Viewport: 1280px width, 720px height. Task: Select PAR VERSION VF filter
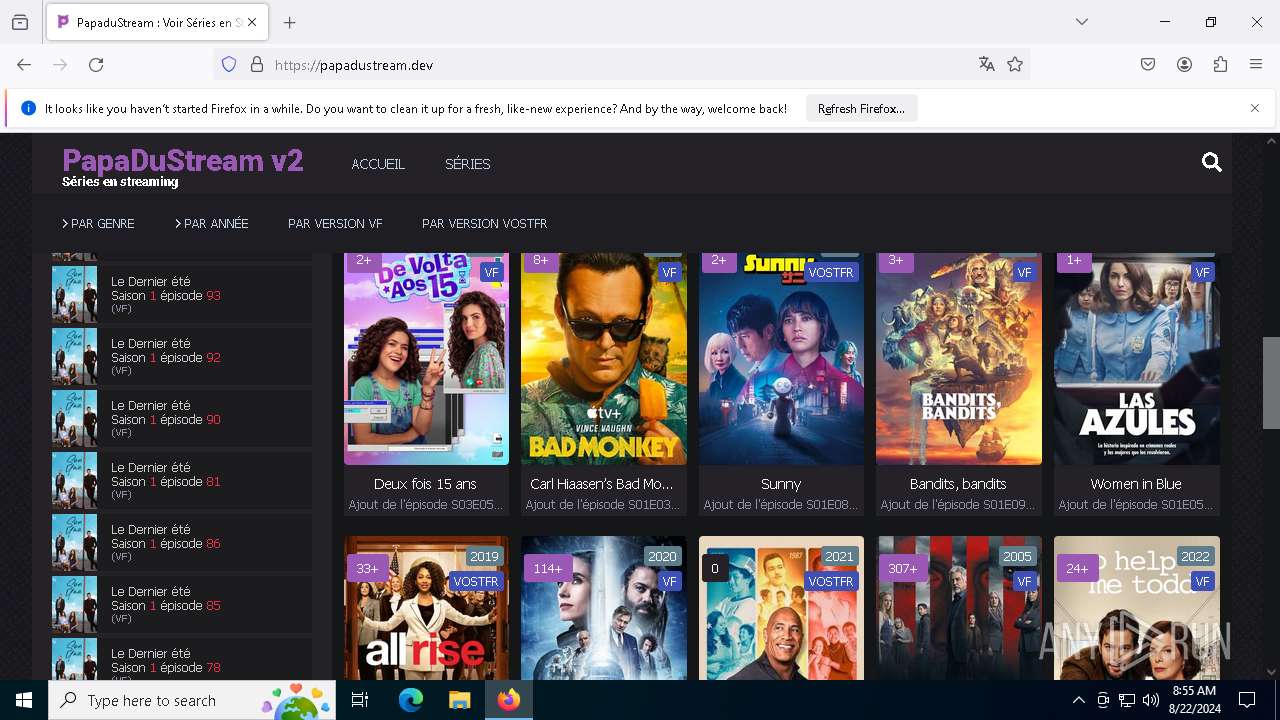click(x=335, y=224)
